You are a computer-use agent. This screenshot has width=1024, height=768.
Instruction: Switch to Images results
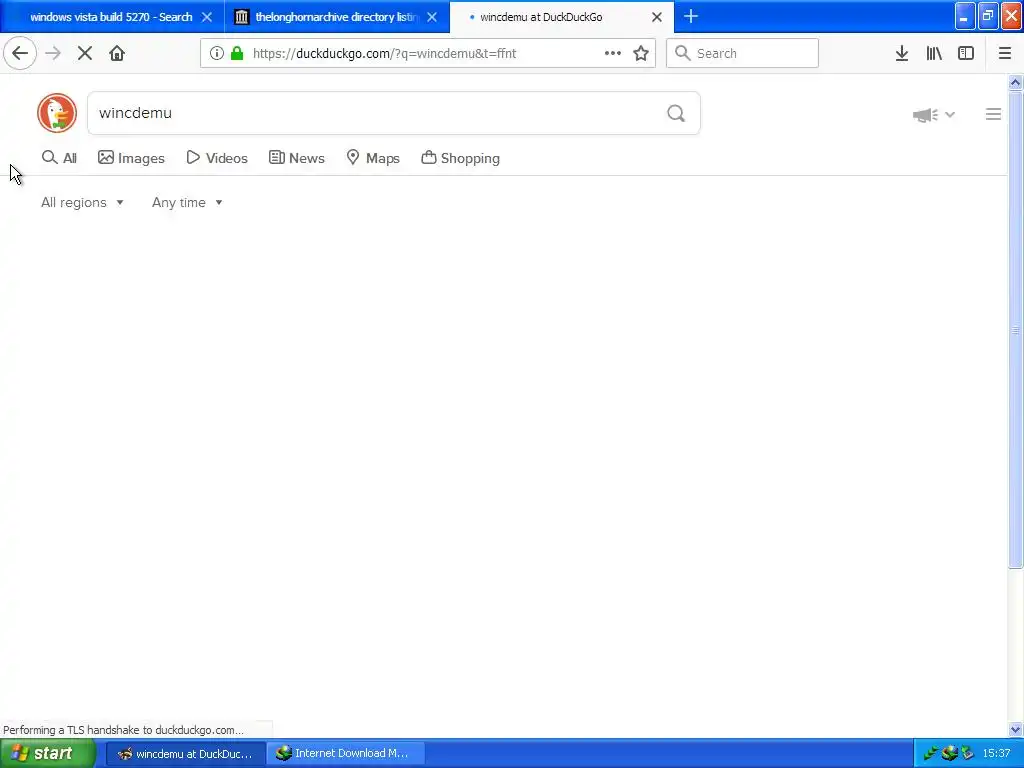pyautogui.click(x=131, y=158)
